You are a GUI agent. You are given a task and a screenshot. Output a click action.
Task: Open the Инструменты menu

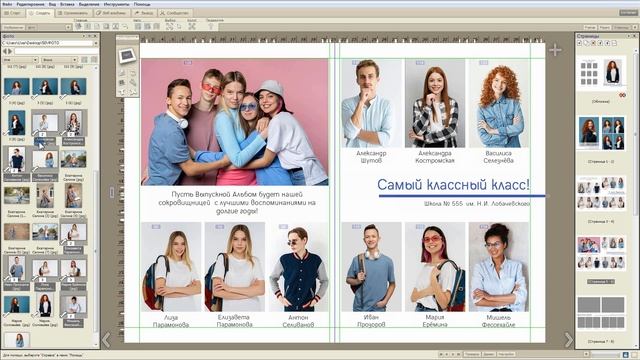[116, 4]
